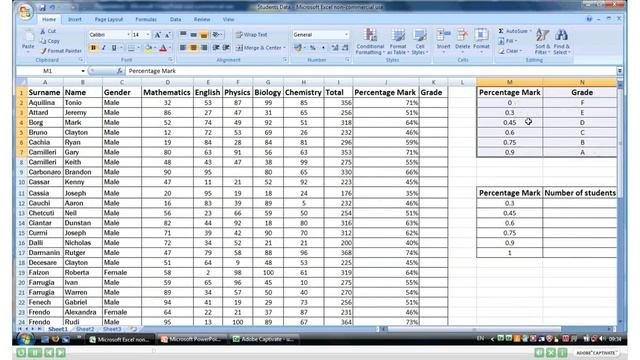Activate the Format Painter brush
Image resolution: width=640 pixels, height=360 pixels.
61,51
